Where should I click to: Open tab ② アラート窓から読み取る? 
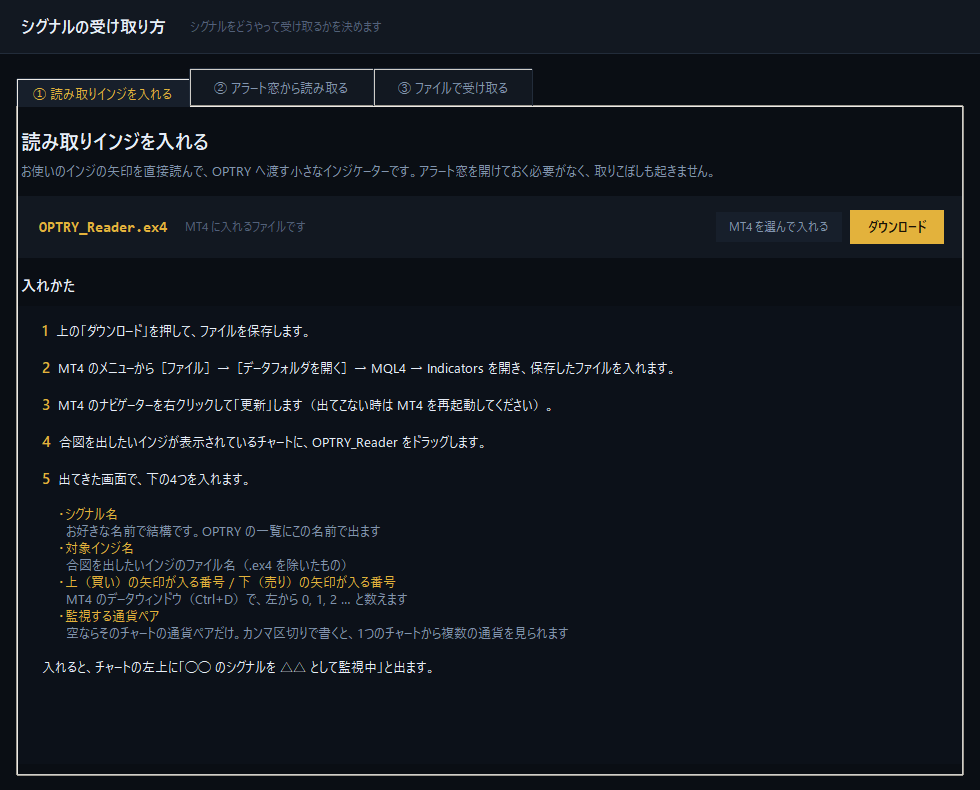(281, 88)
